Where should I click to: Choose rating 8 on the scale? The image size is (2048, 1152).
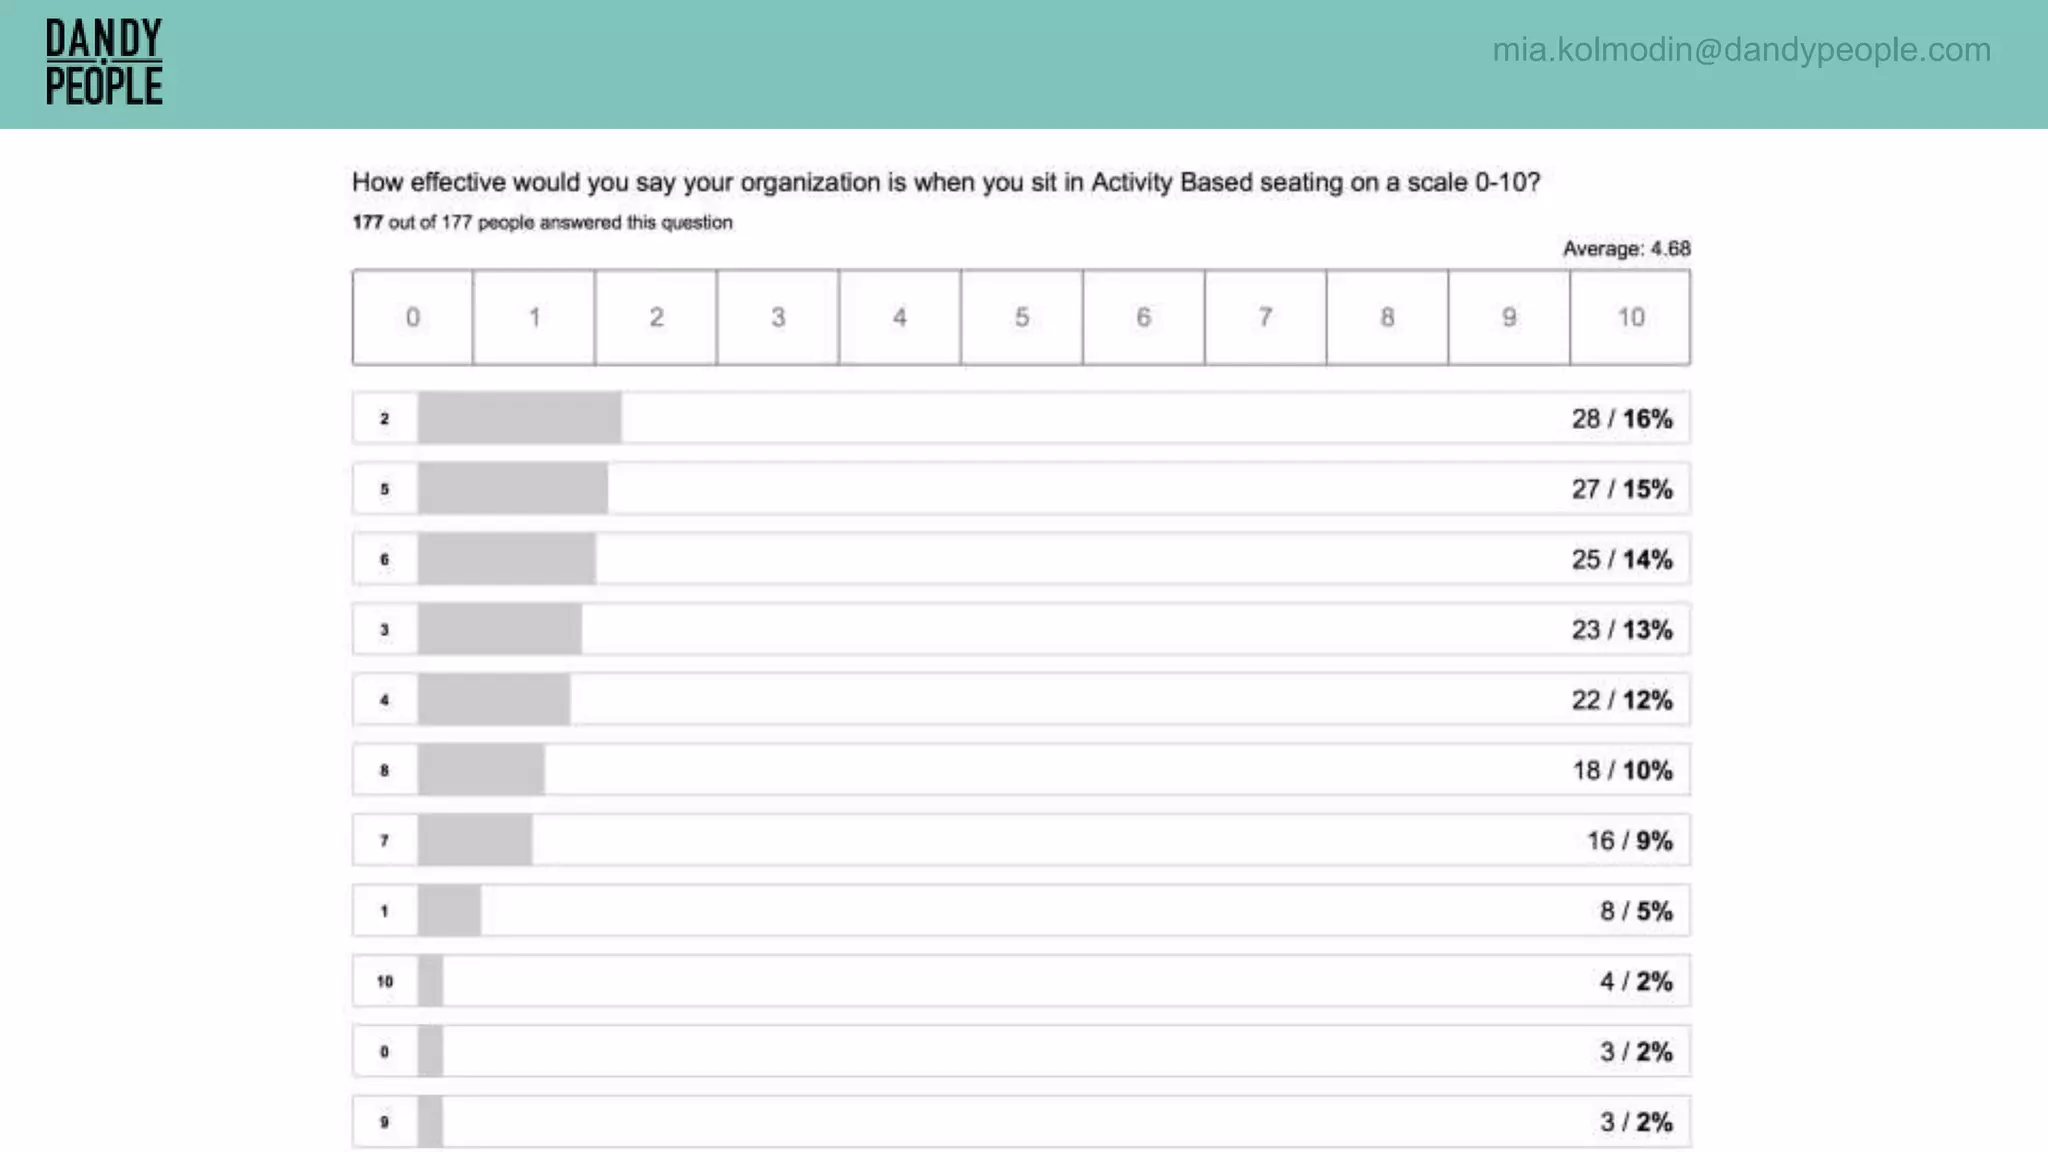1387,318
